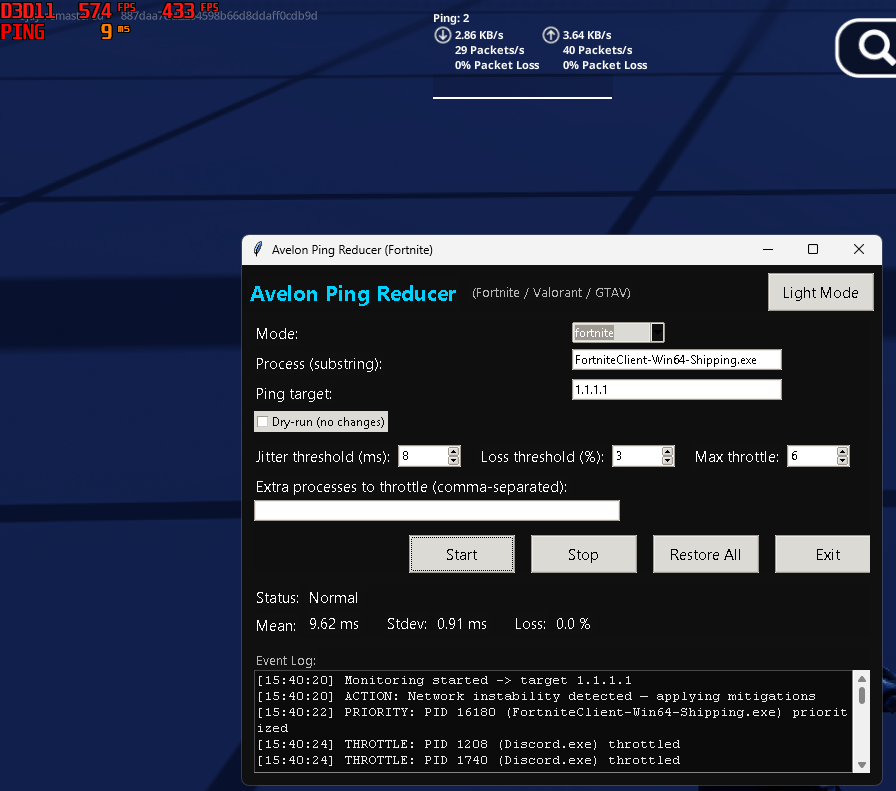Close the Avelon Ping Reducer window
This screenshot has width=896, height=791.
point(858,249)
